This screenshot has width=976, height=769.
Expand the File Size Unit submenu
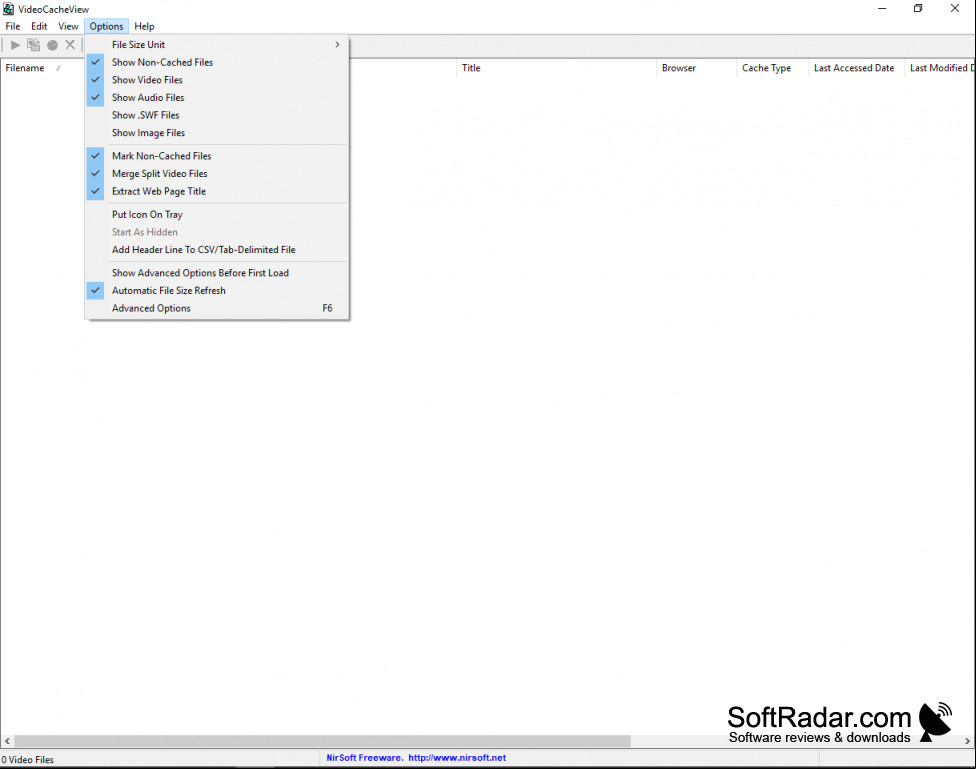tap(217, 45)
